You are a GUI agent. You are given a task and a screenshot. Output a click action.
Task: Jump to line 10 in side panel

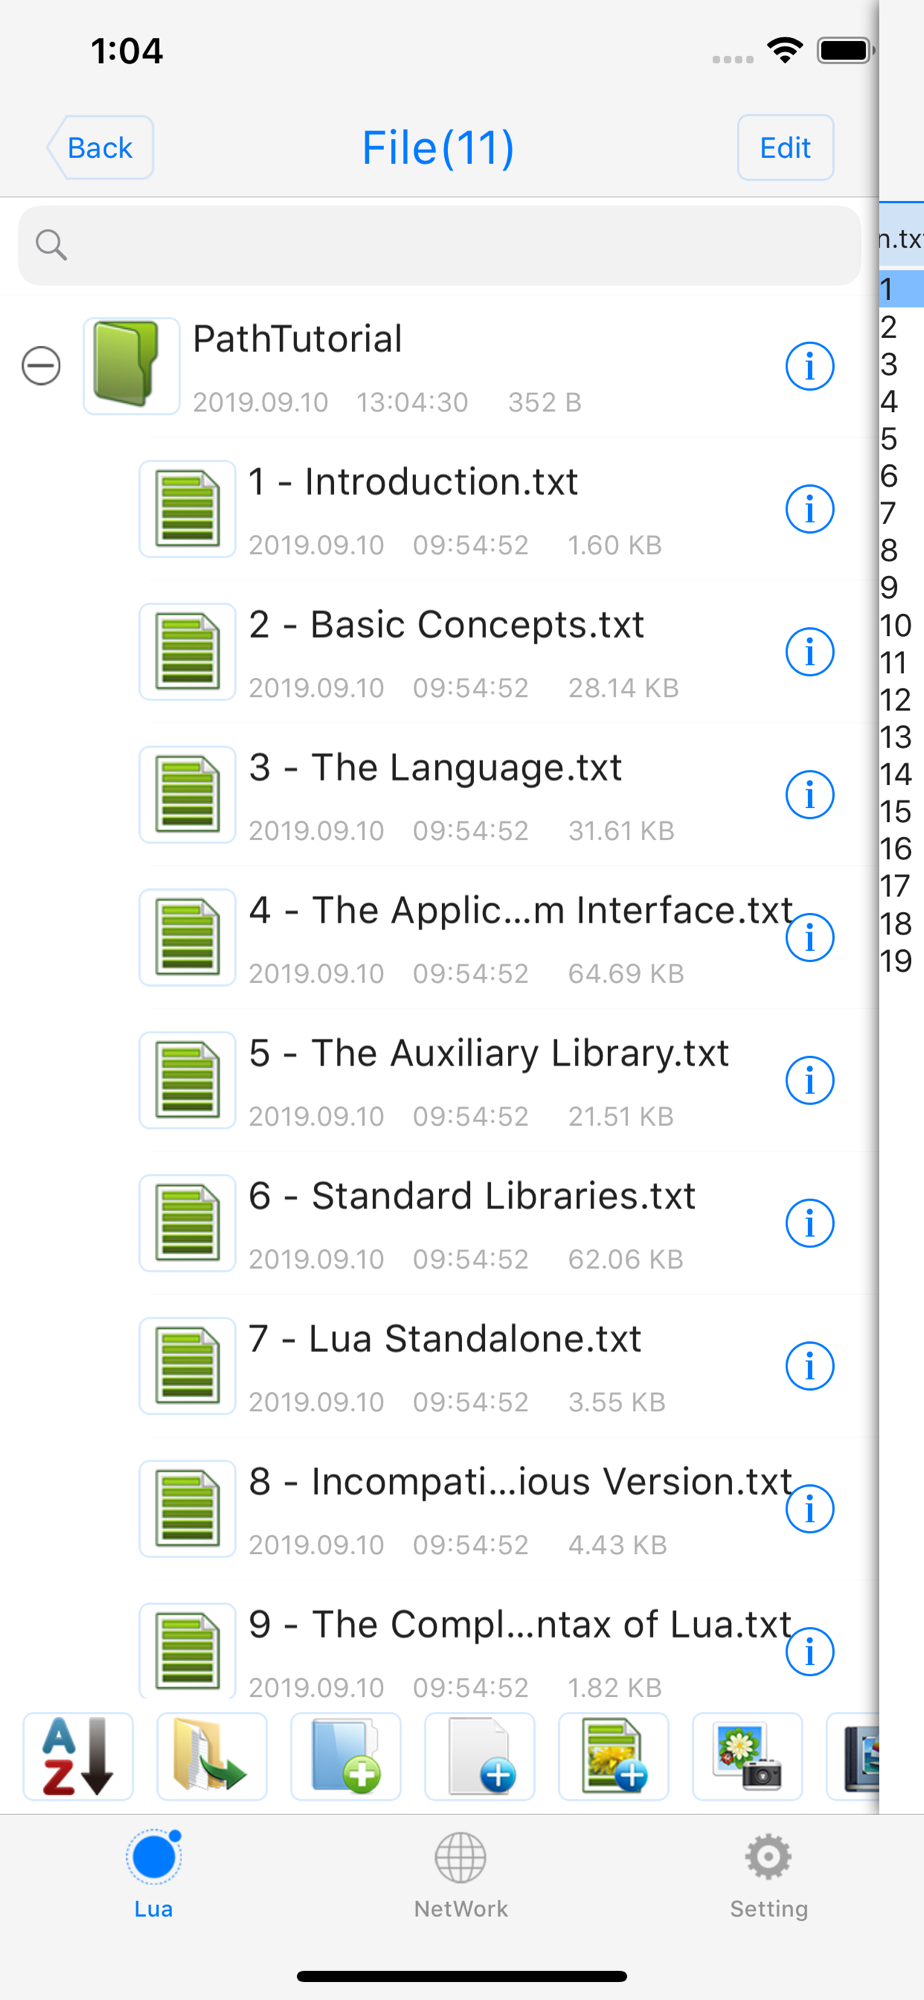pyautogui.click(x=896, y=626)
